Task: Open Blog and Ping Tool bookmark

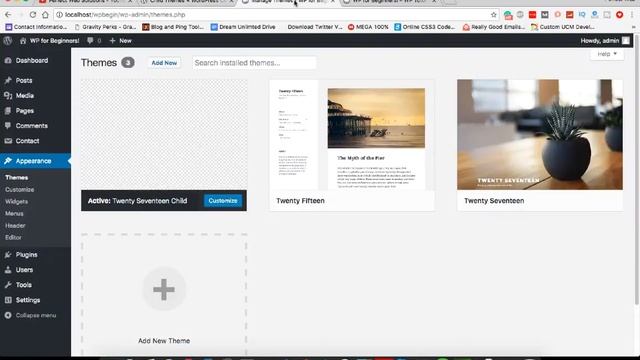Action: pos(173,27)
